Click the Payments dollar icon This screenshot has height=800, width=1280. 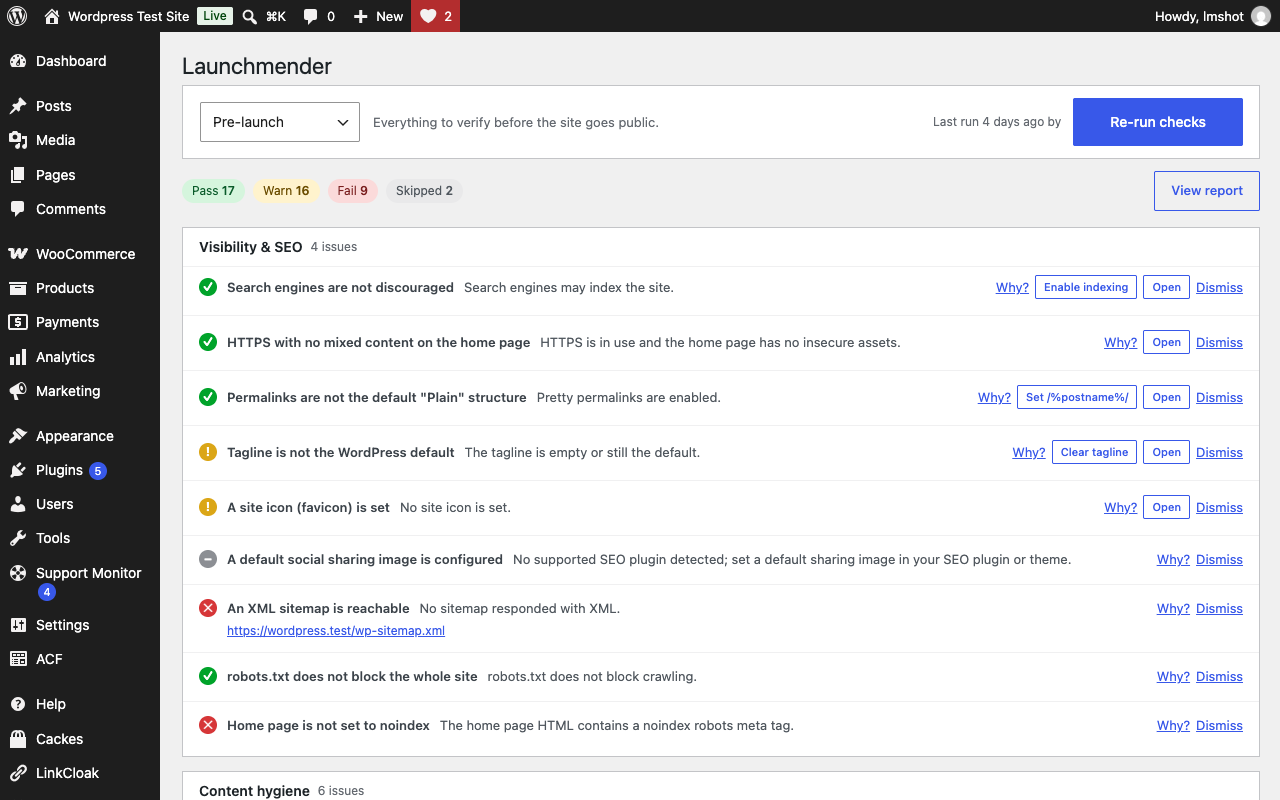[18, 322]
